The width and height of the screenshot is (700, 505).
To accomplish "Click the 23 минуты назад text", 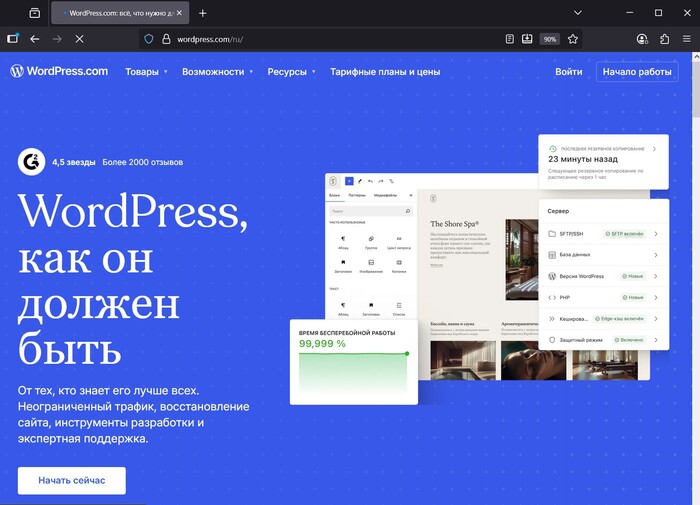I will click(x=583, y=159).
